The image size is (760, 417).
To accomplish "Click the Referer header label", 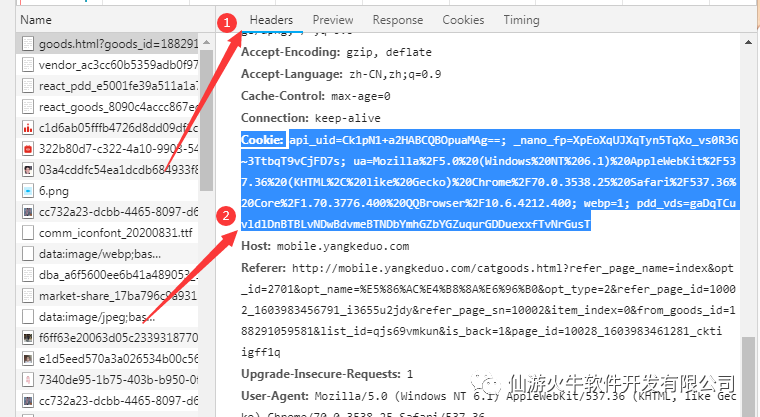I will 264,268.
